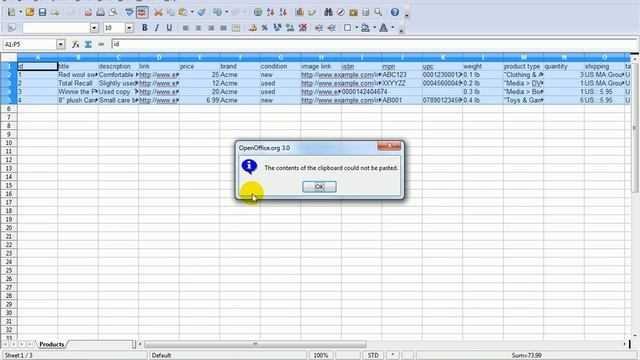Image resolution: width=640 pixels, height=360 pixels.
Task: Click the Document as E-mail icon
Action: click(55, 12)
